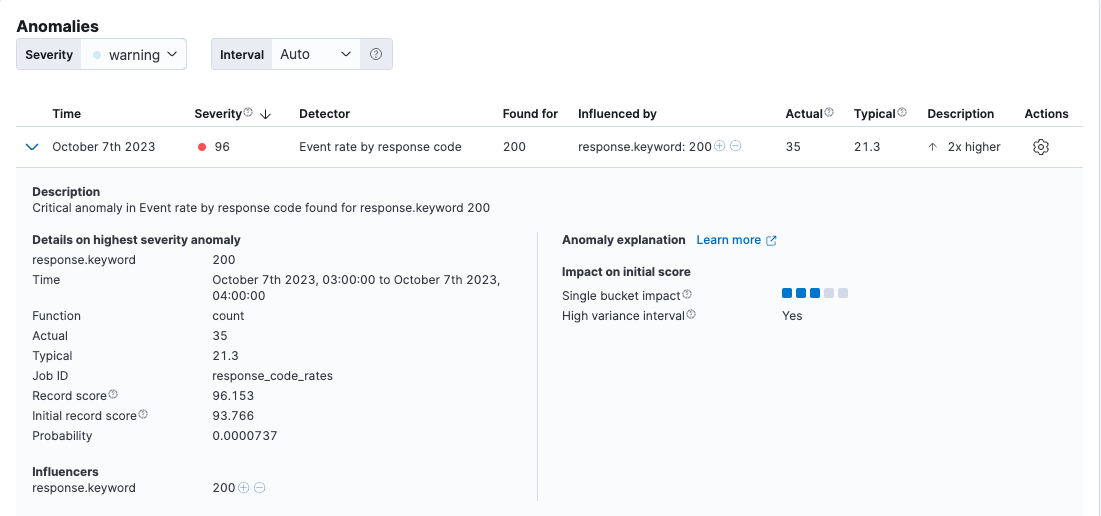1101x516 pixels.
Task: Click the info icon next to Severity header
Action: click(x=248, y=113)
